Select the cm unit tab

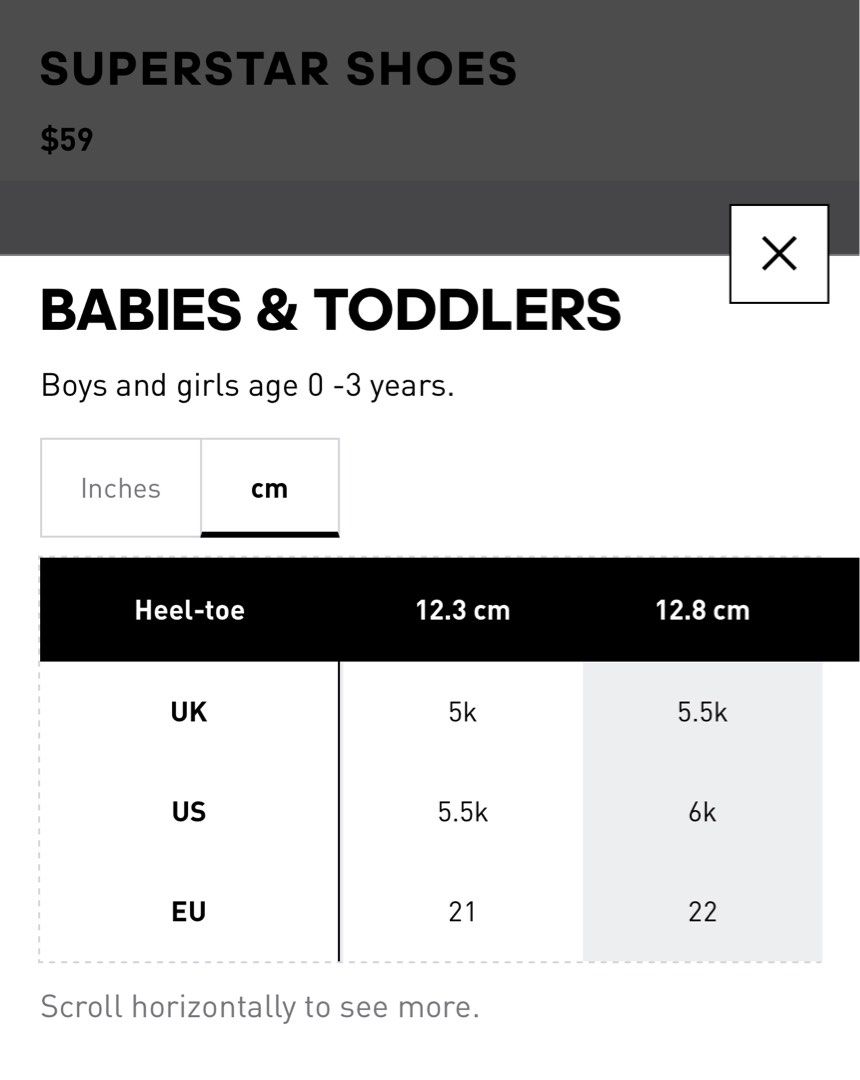click(269, 488)
